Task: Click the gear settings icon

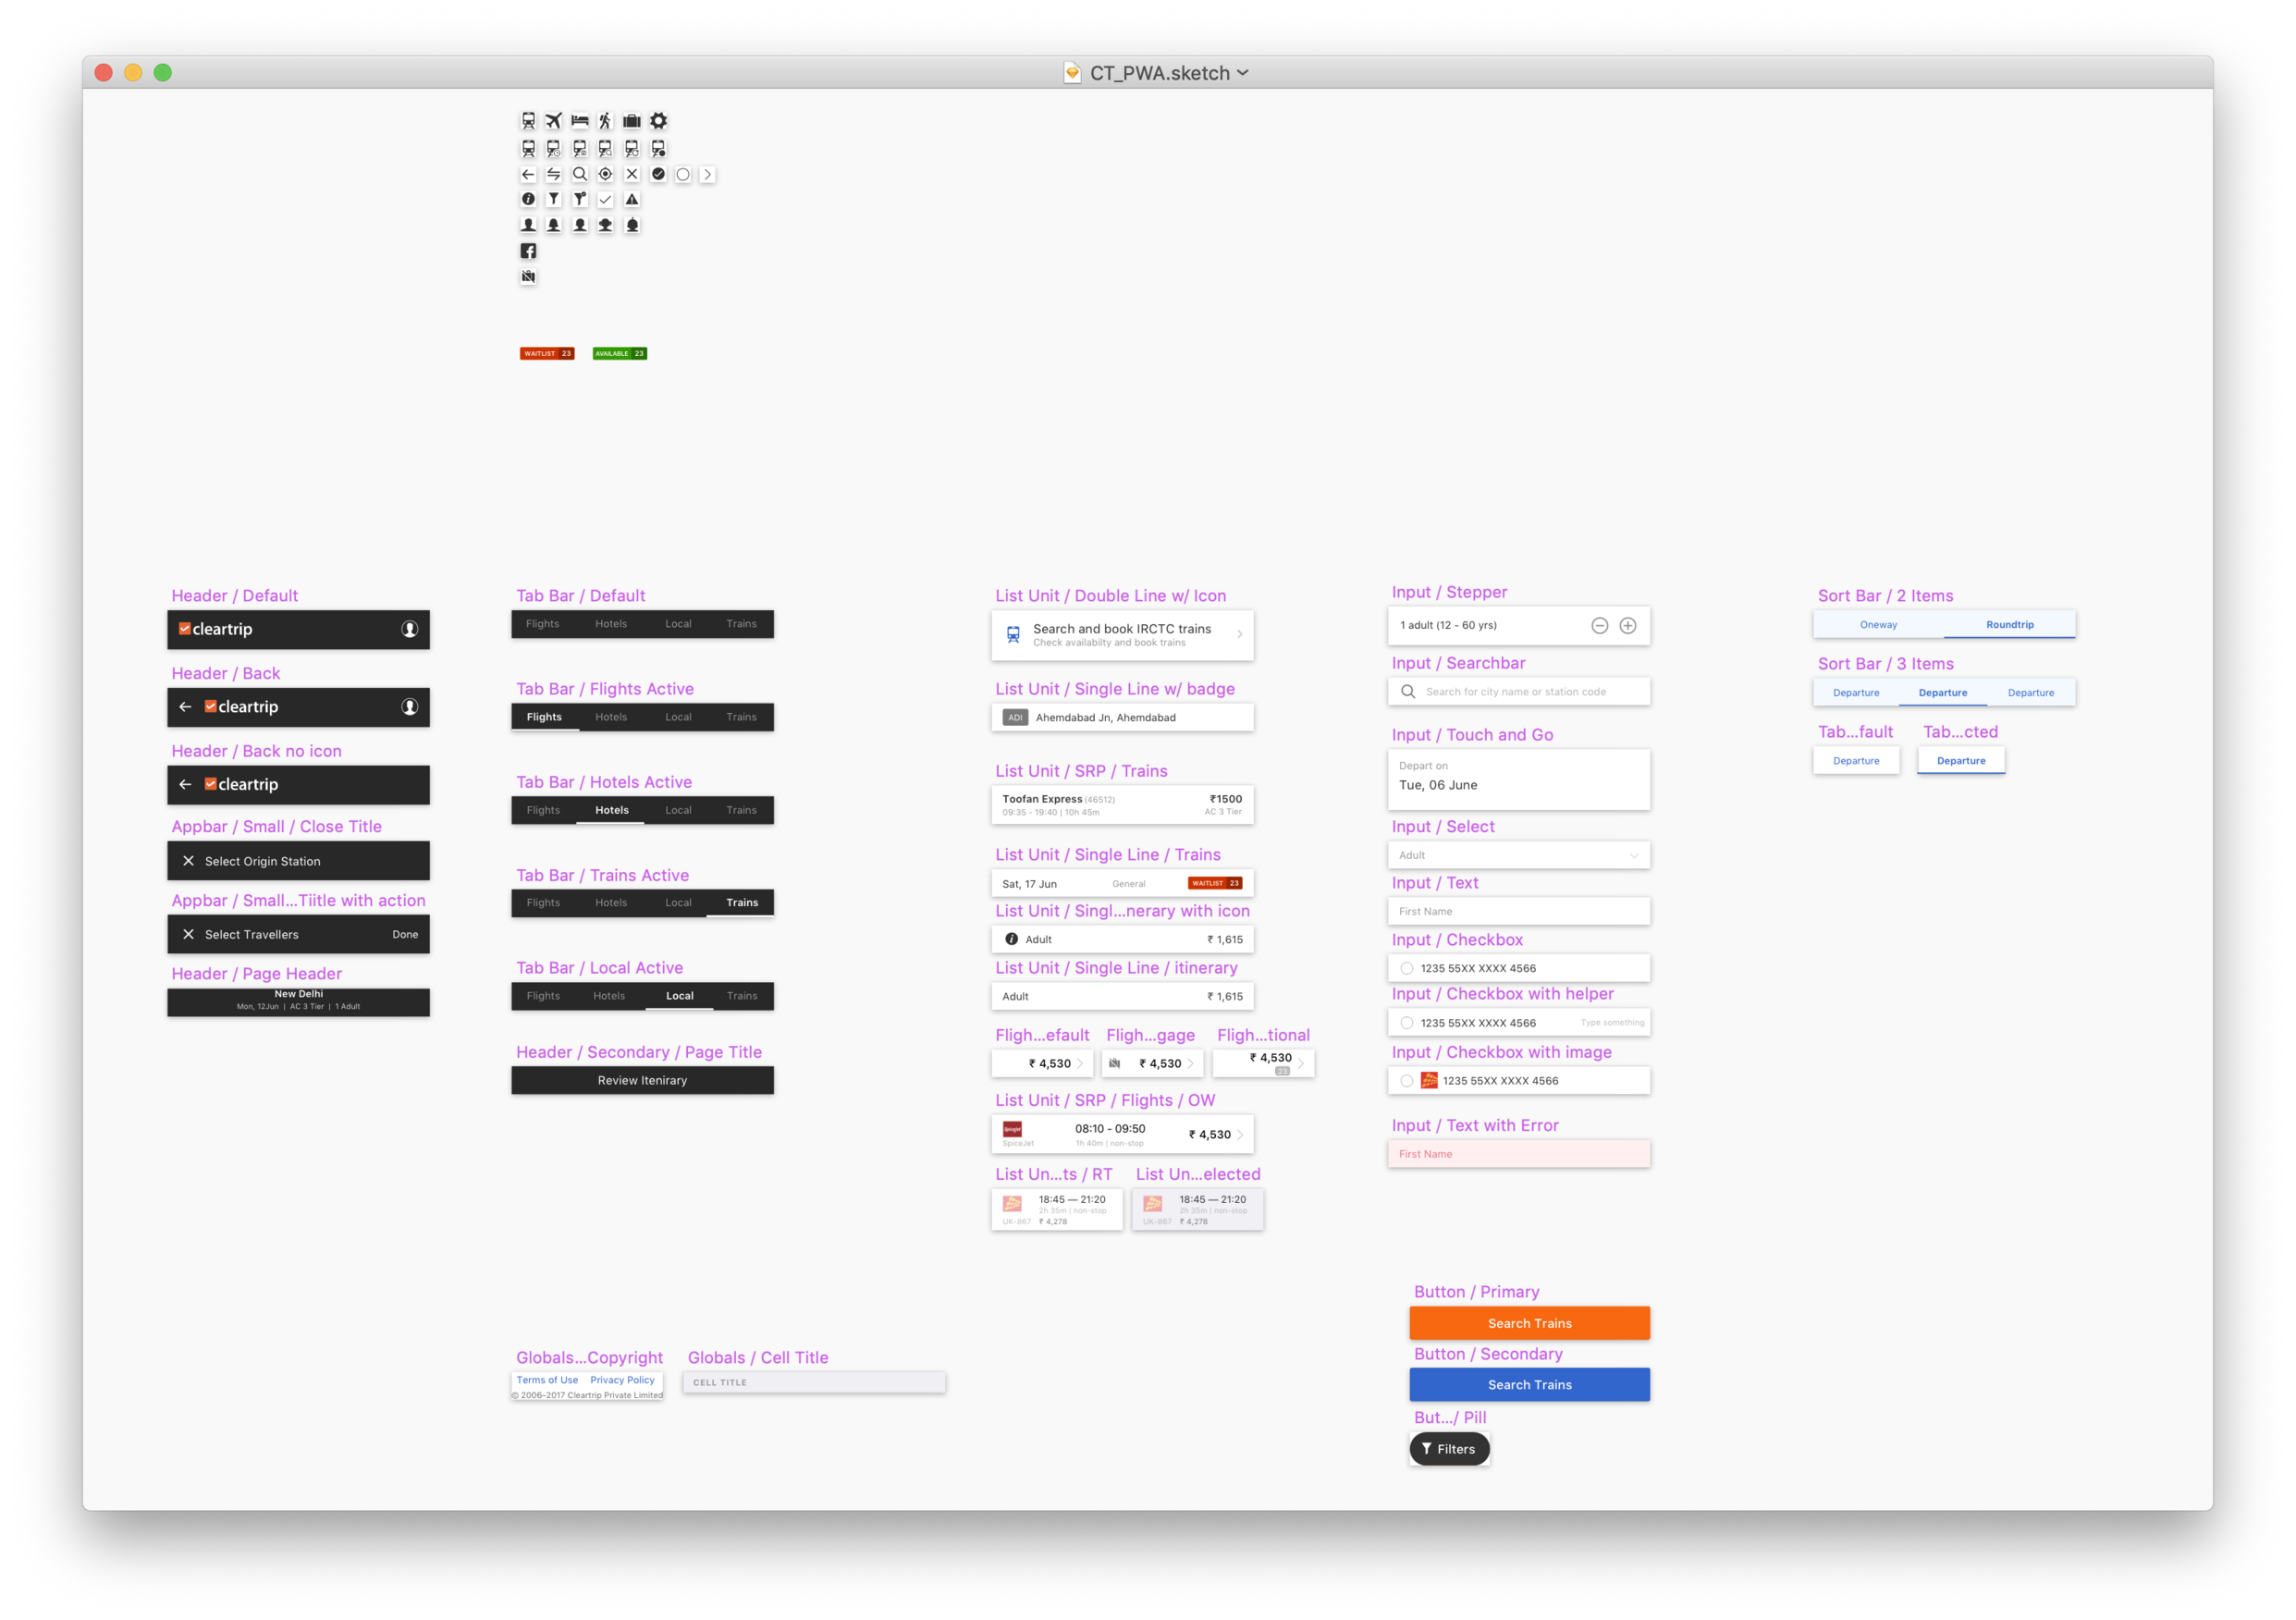Action: coord(658,121)
